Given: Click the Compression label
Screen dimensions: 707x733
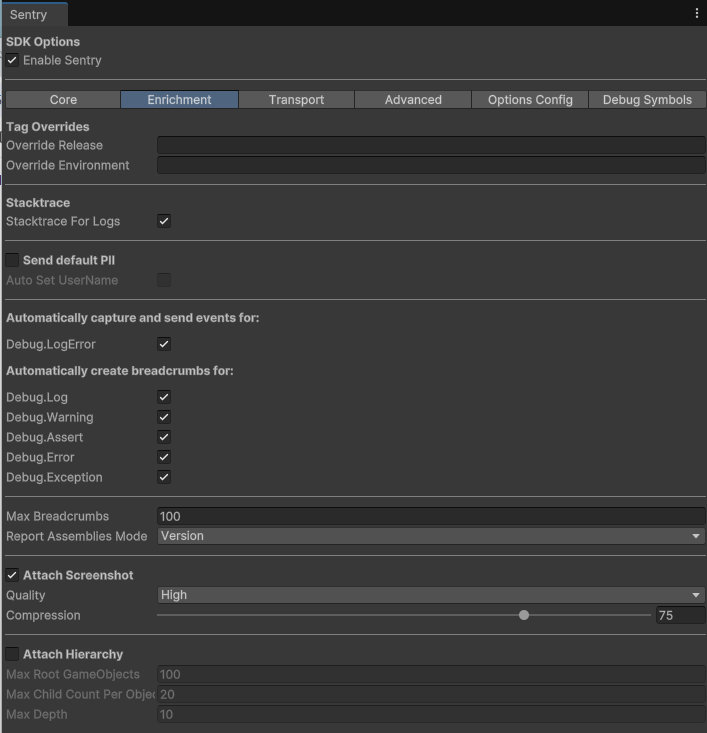Looking at the screenshot, I should coord(43,615).
